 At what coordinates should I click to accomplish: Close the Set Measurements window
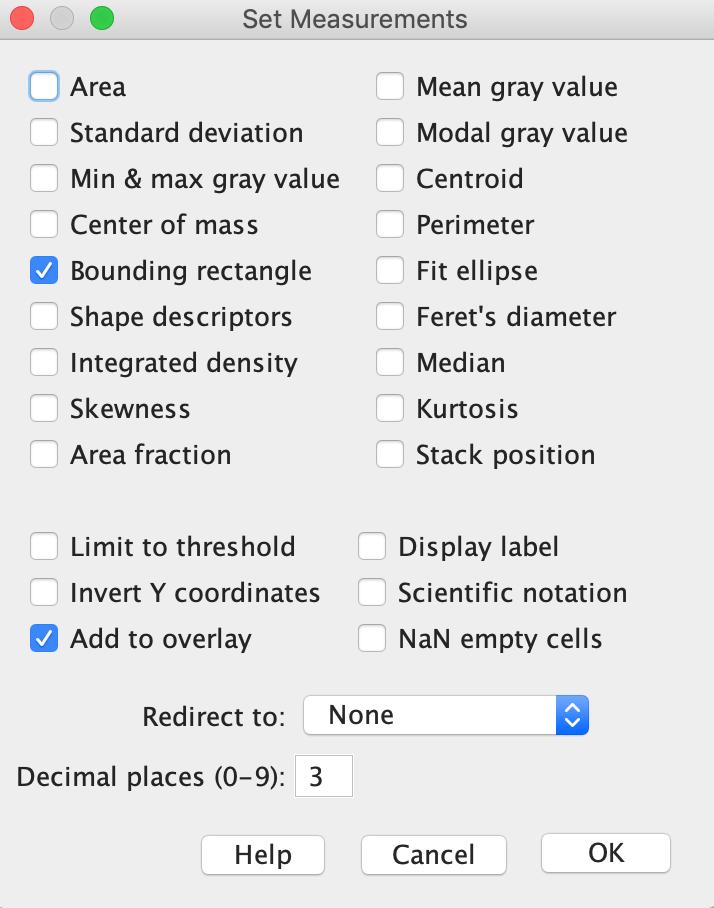click(22, 19)
